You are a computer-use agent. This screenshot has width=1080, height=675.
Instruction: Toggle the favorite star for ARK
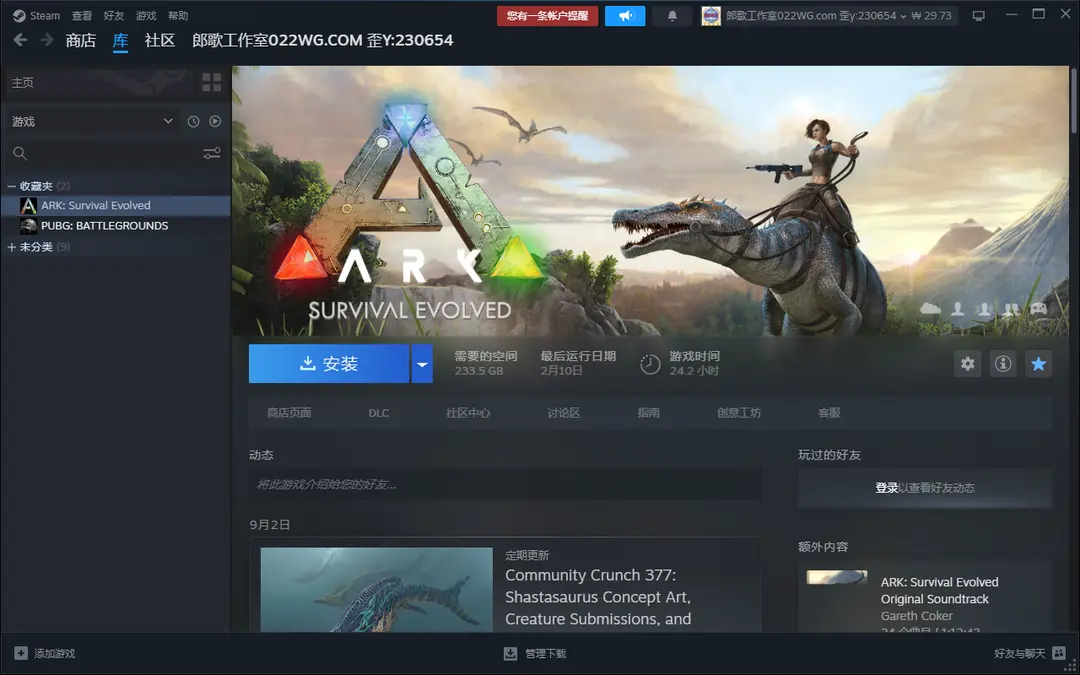click(1039, 364)
